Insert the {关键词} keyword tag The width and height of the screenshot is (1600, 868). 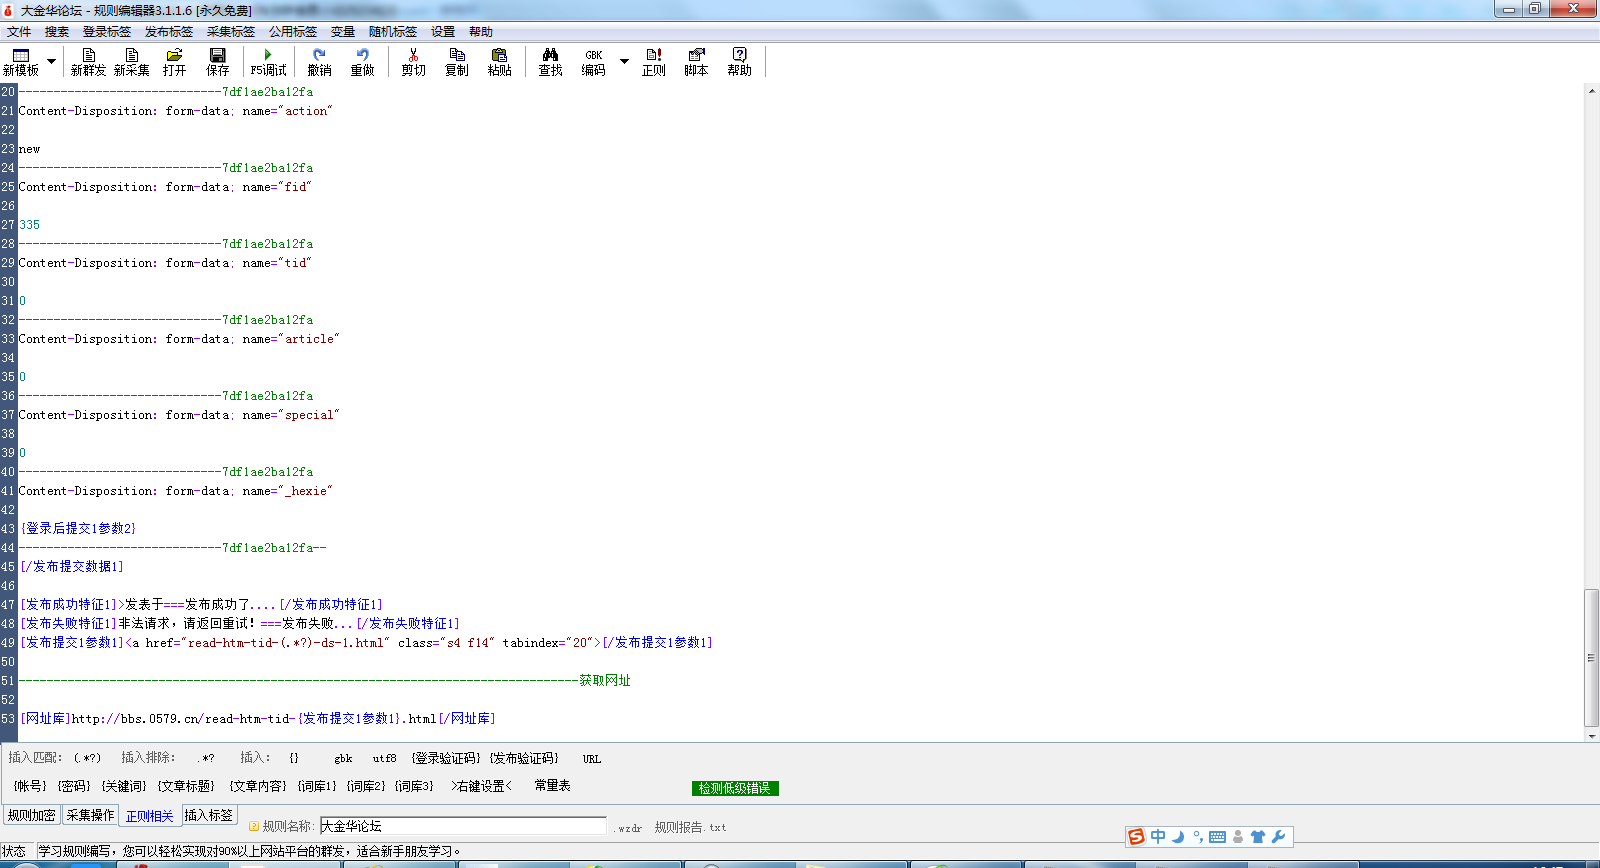click(x=124, y=786)
